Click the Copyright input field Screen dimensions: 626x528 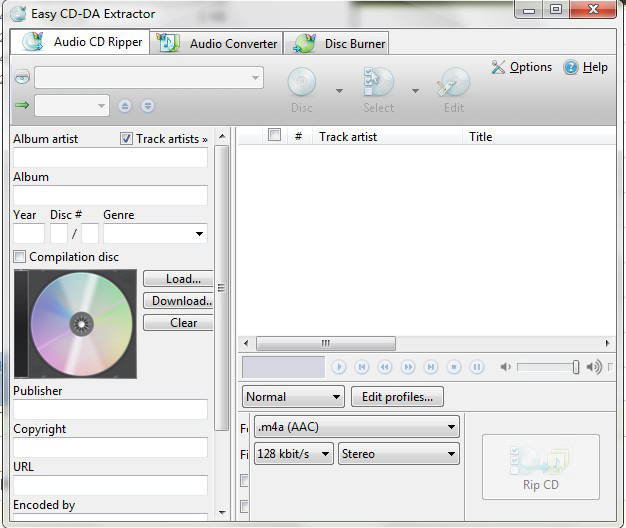click(111, 447)
